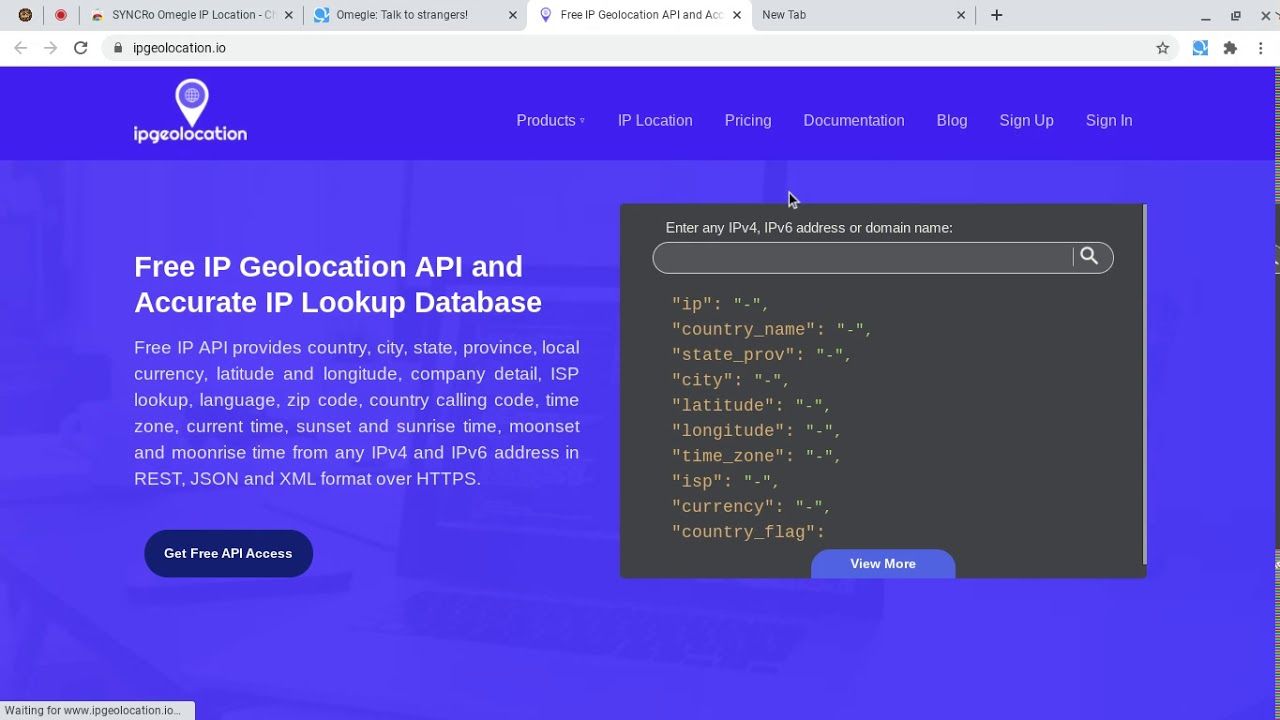Screen dimensions: 1280x720
Task: Open the IP Location page
Action: (x=655, y=120)
